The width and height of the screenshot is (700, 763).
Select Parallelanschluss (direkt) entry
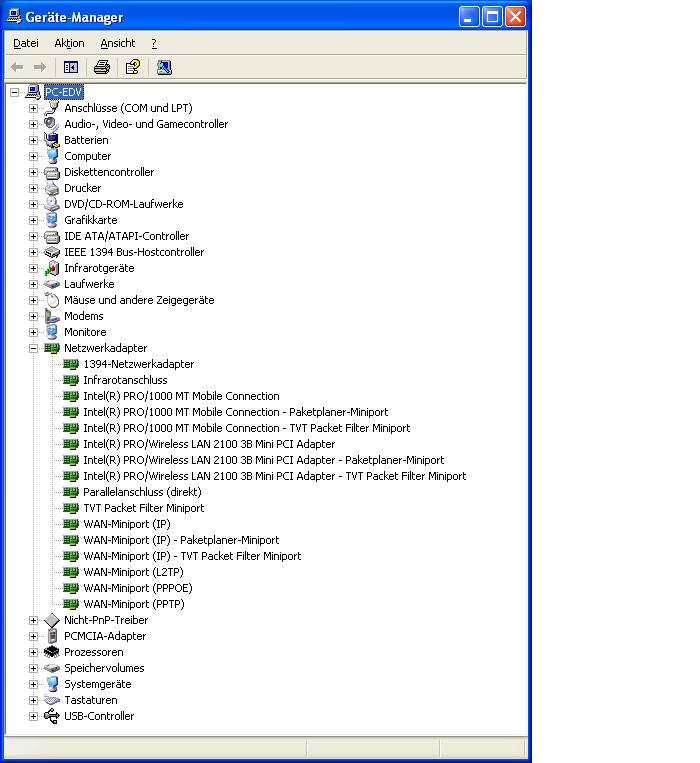143,492
